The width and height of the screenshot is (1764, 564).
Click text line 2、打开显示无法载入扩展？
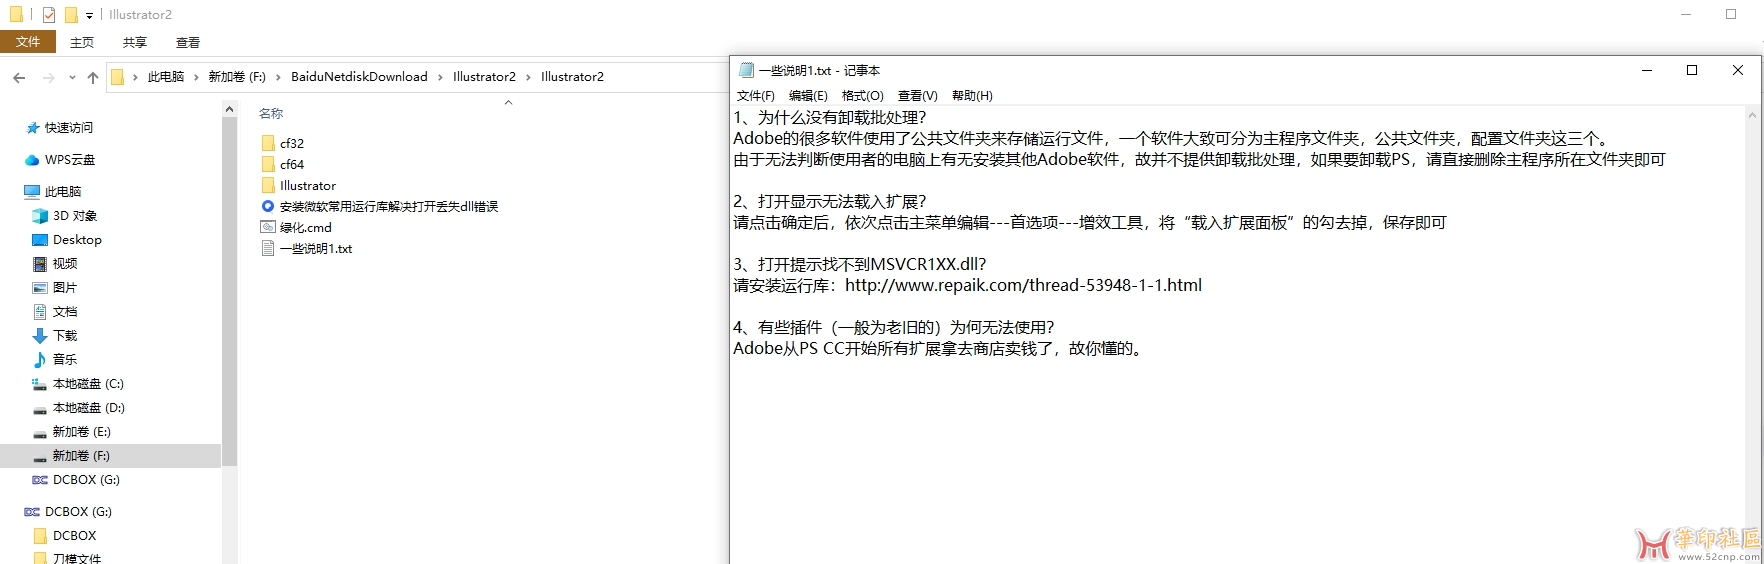click(830, 201)
